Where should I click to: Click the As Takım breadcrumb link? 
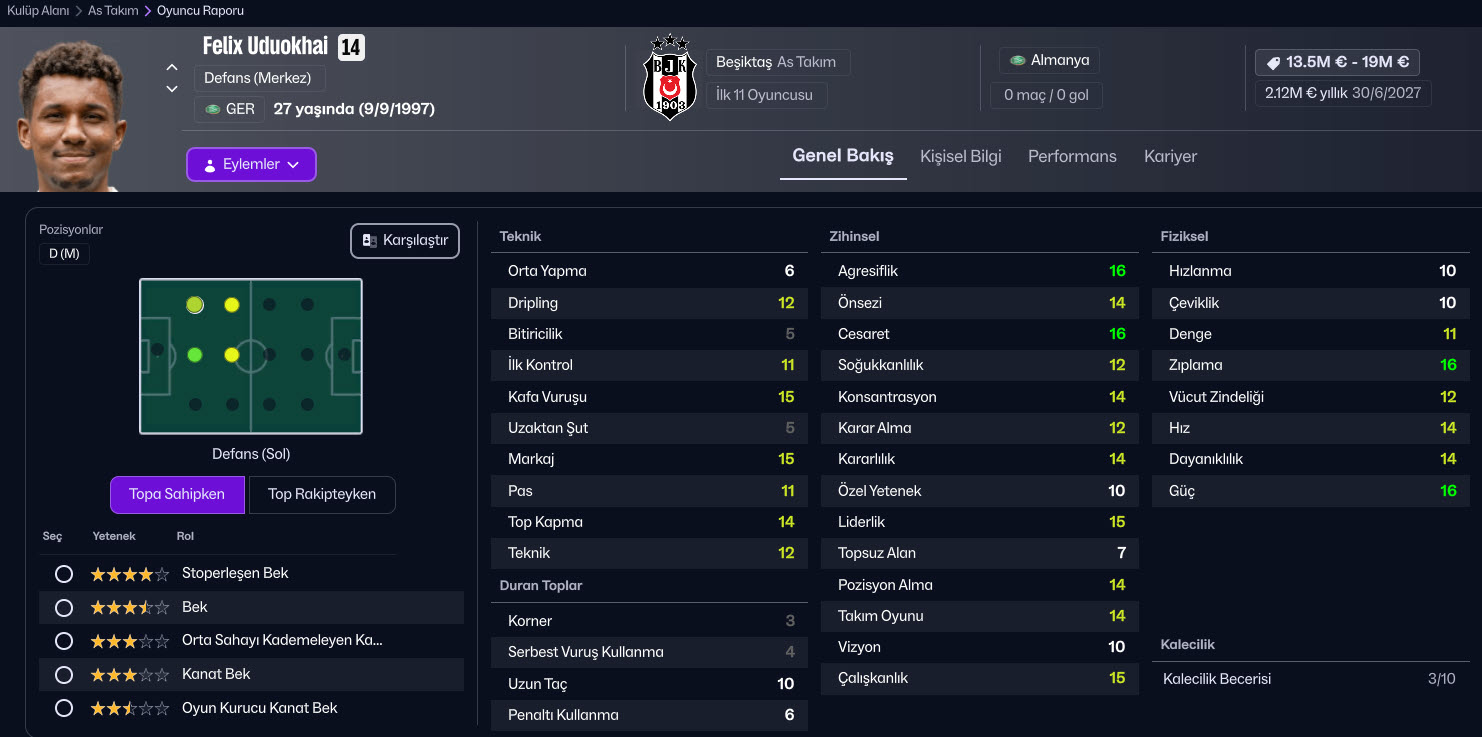[113, 11]
